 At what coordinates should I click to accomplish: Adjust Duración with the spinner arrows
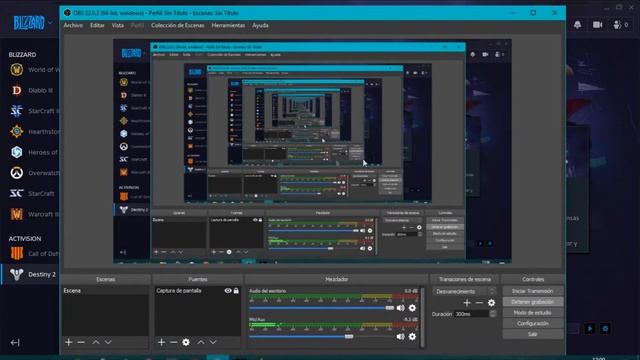(493, 314)
